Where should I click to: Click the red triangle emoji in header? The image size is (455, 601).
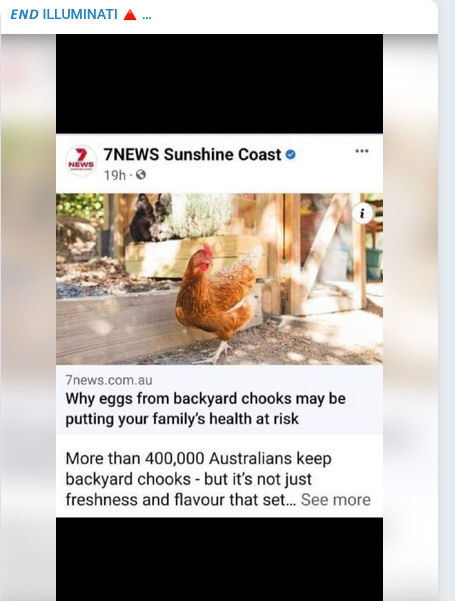130,15
